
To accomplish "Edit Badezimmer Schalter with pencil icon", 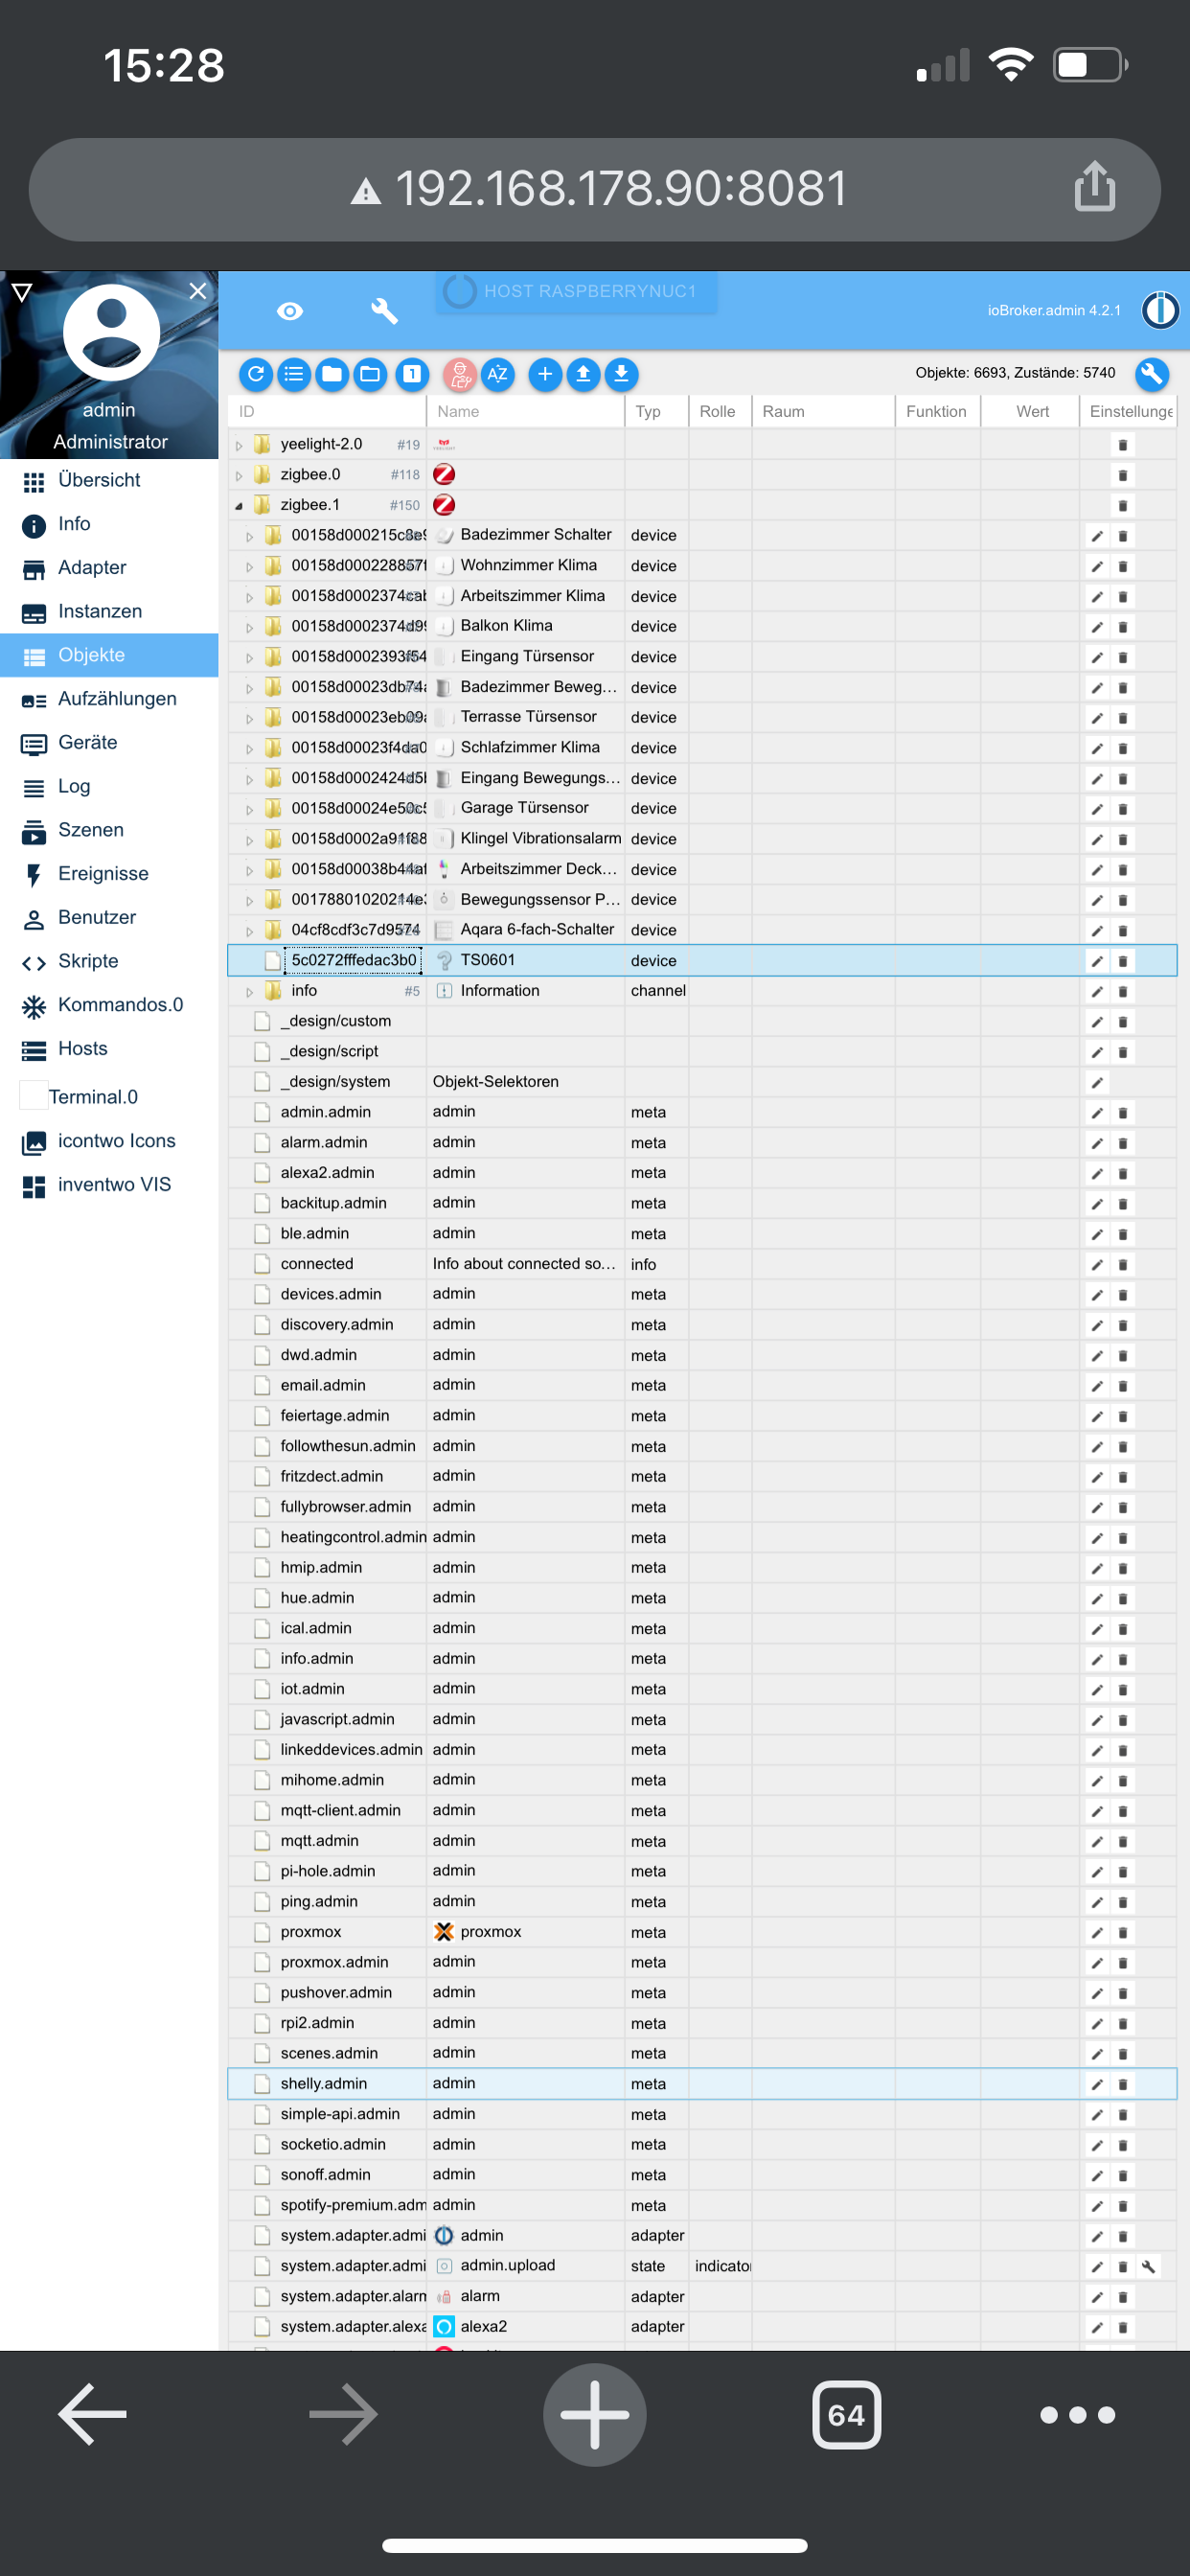I will point(1097,536).
